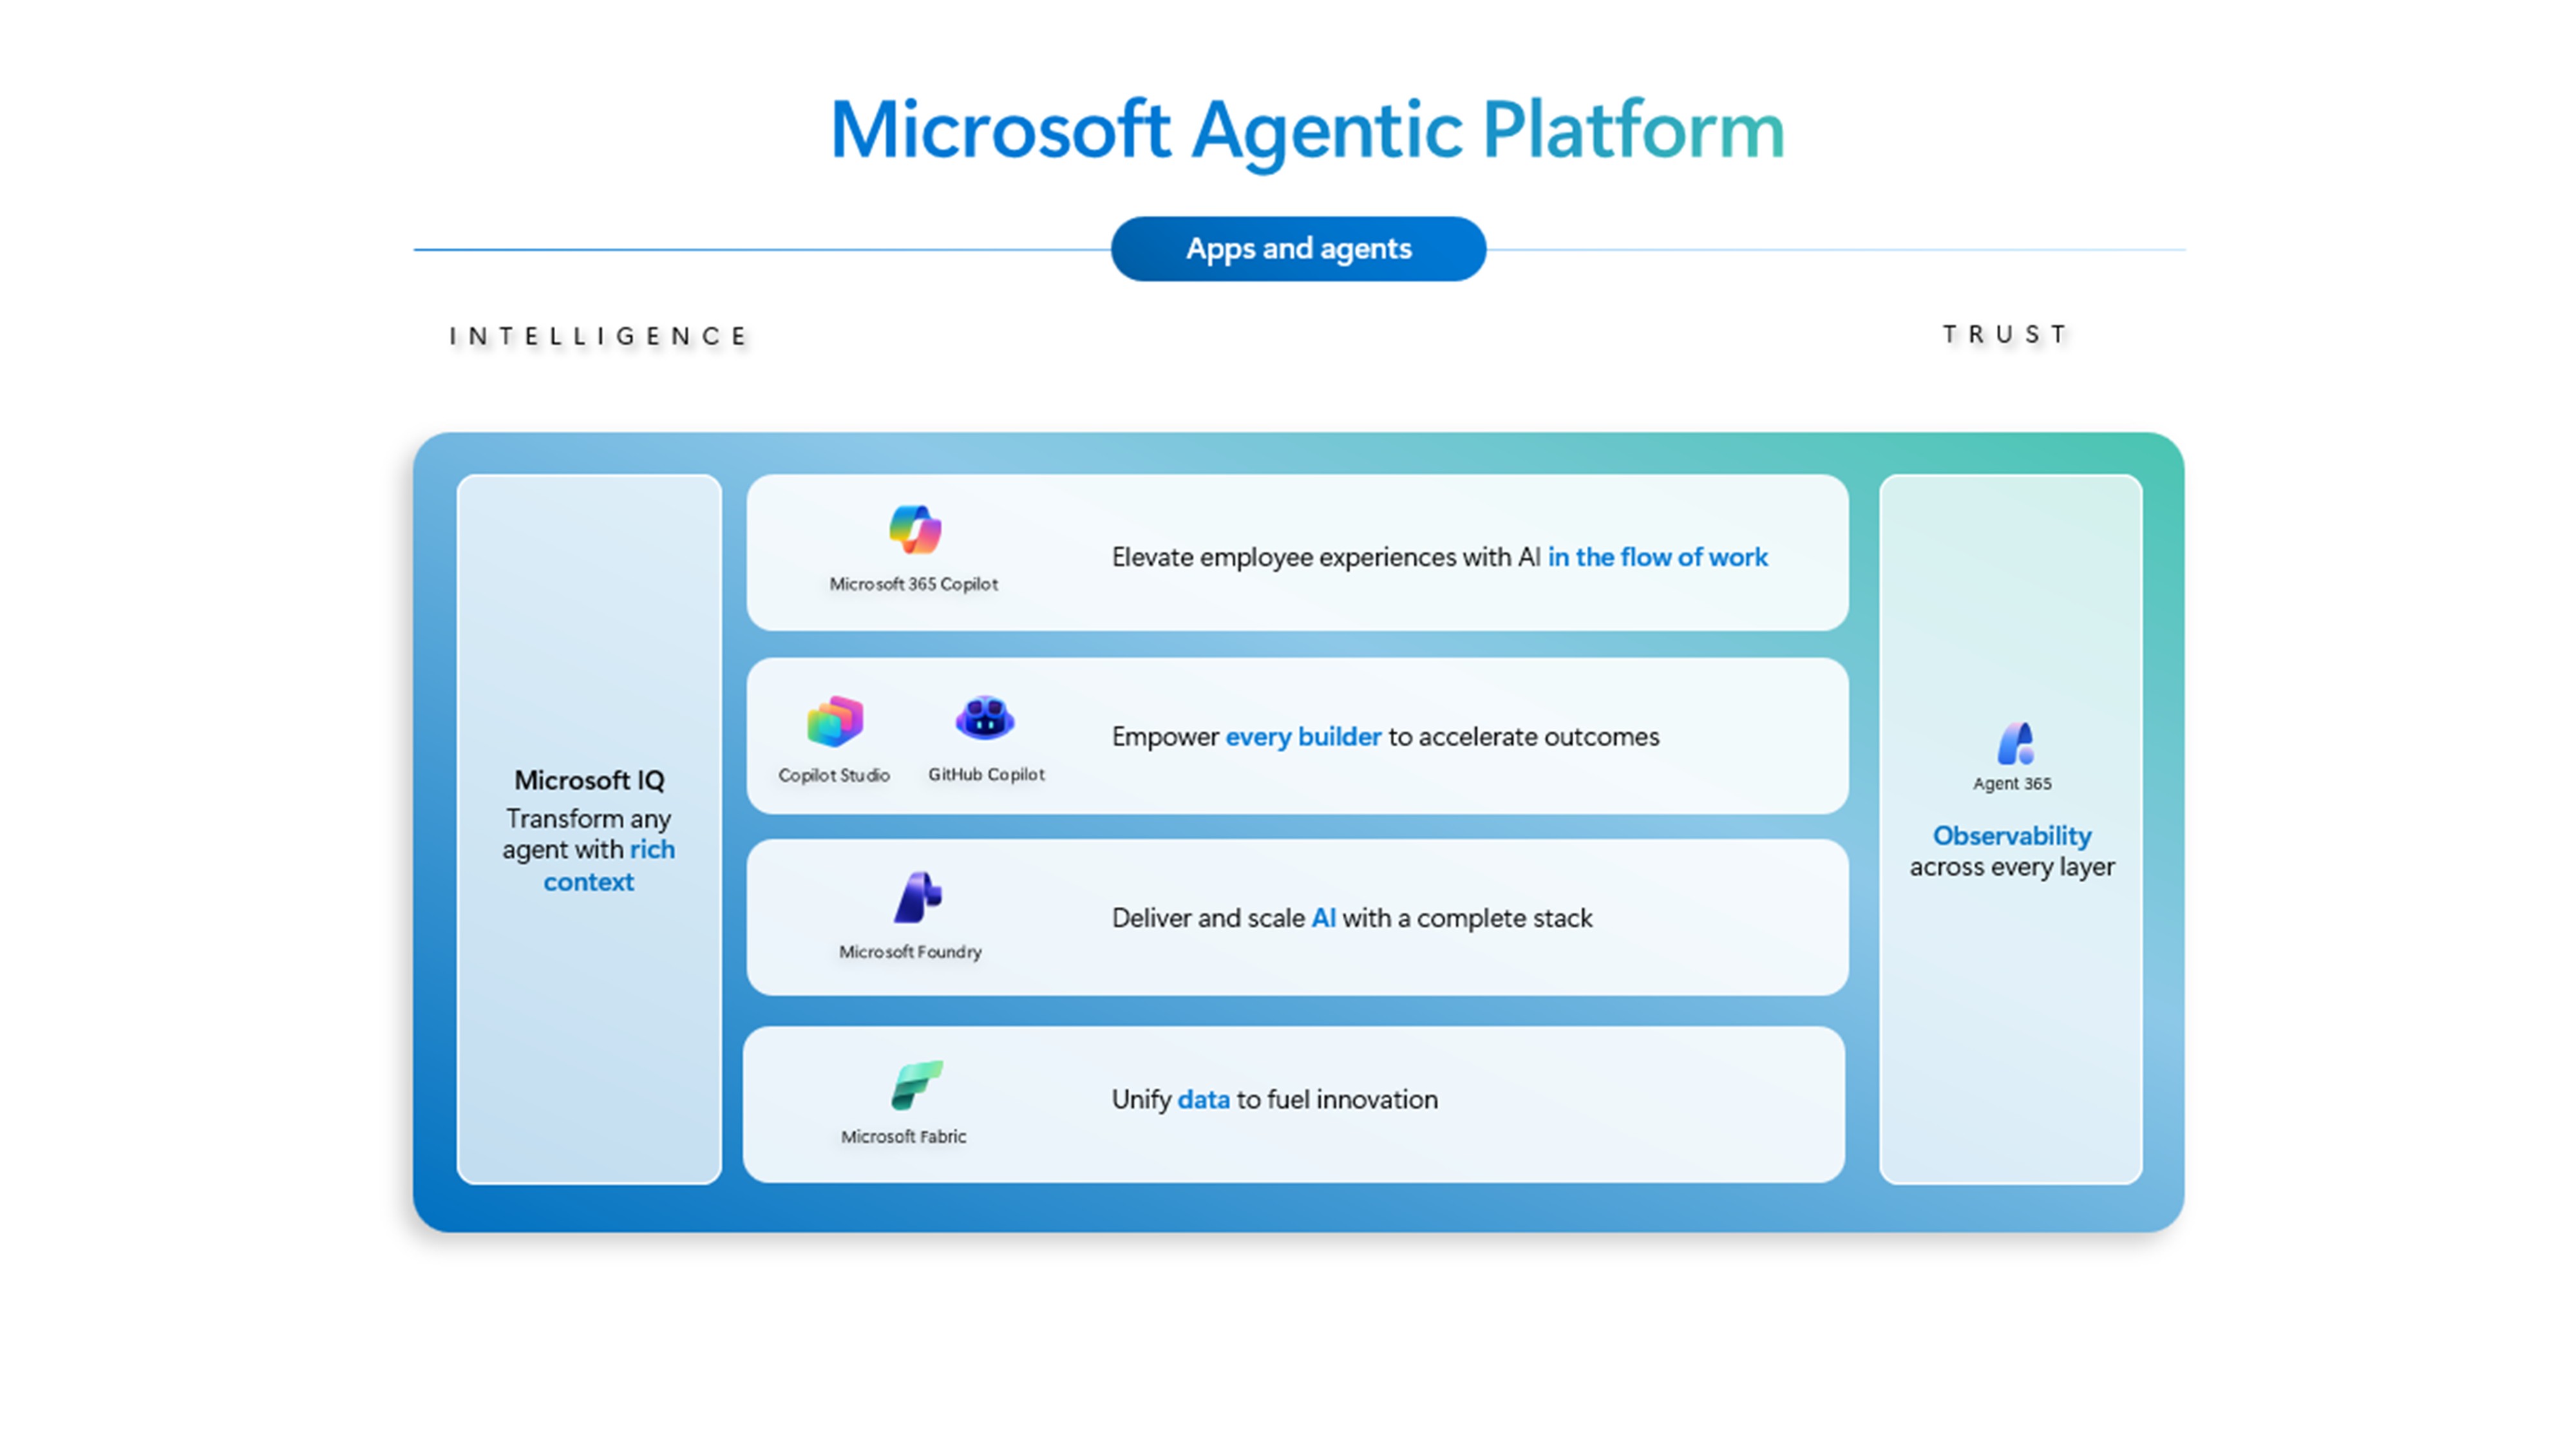The width and height of the screenshot is (2576, 1449).
Task: Click the Microsoft Fabric icon
Action: click(x=916, y=1085)
